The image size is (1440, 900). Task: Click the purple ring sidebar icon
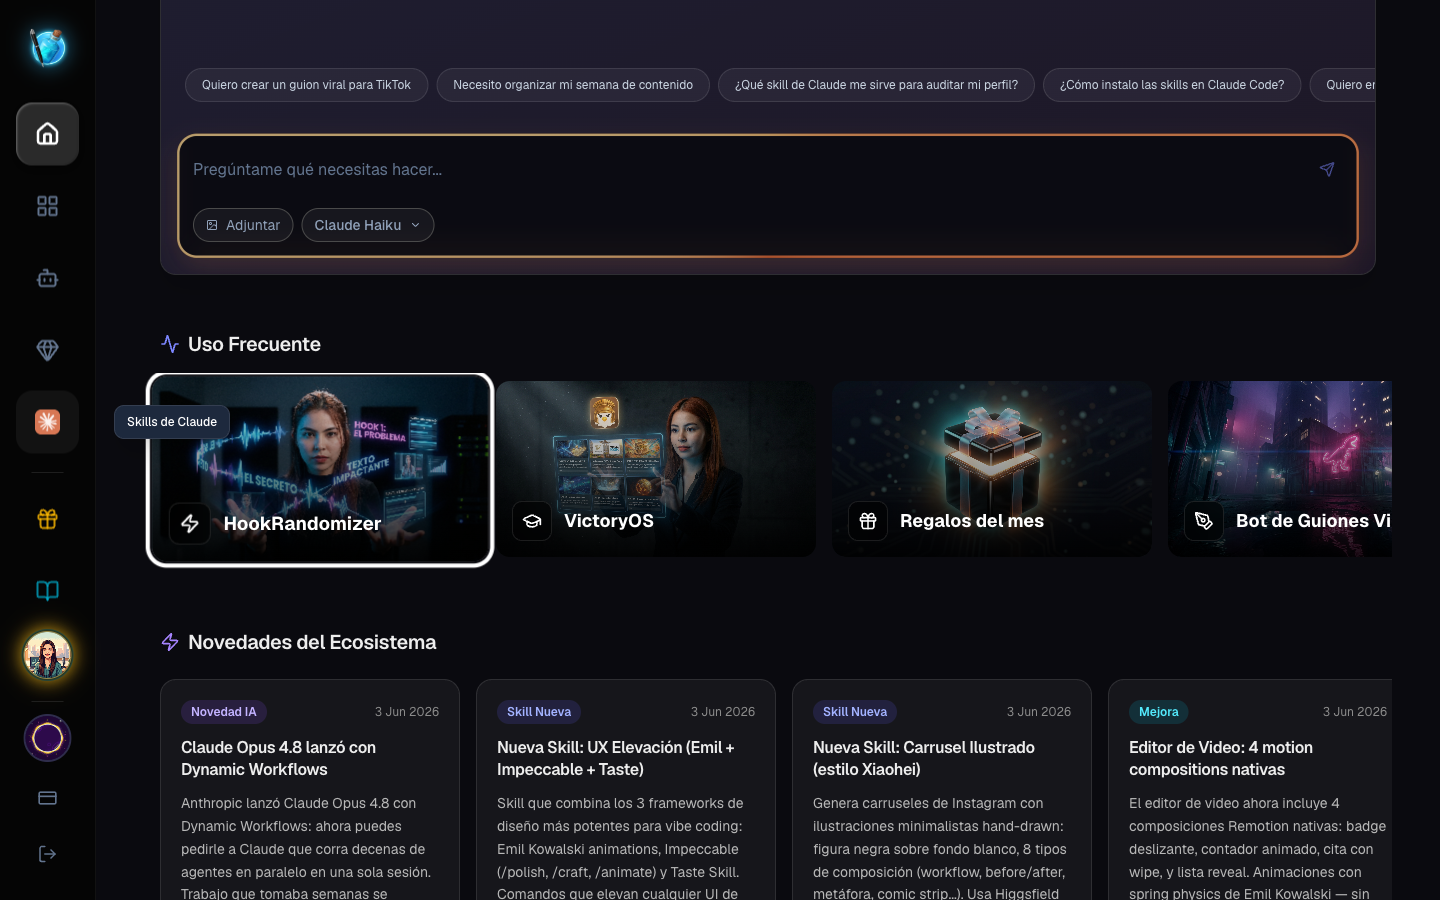pos(47,738)
